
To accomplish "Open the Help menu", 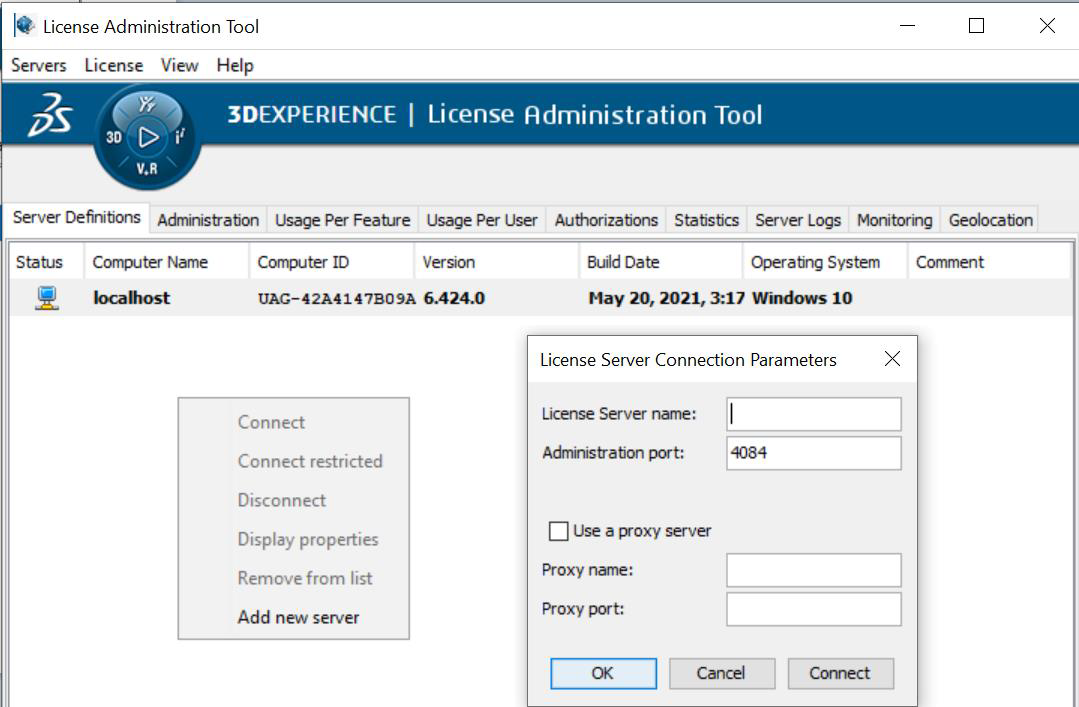I will pyautogui.click(x=235, y=65).
